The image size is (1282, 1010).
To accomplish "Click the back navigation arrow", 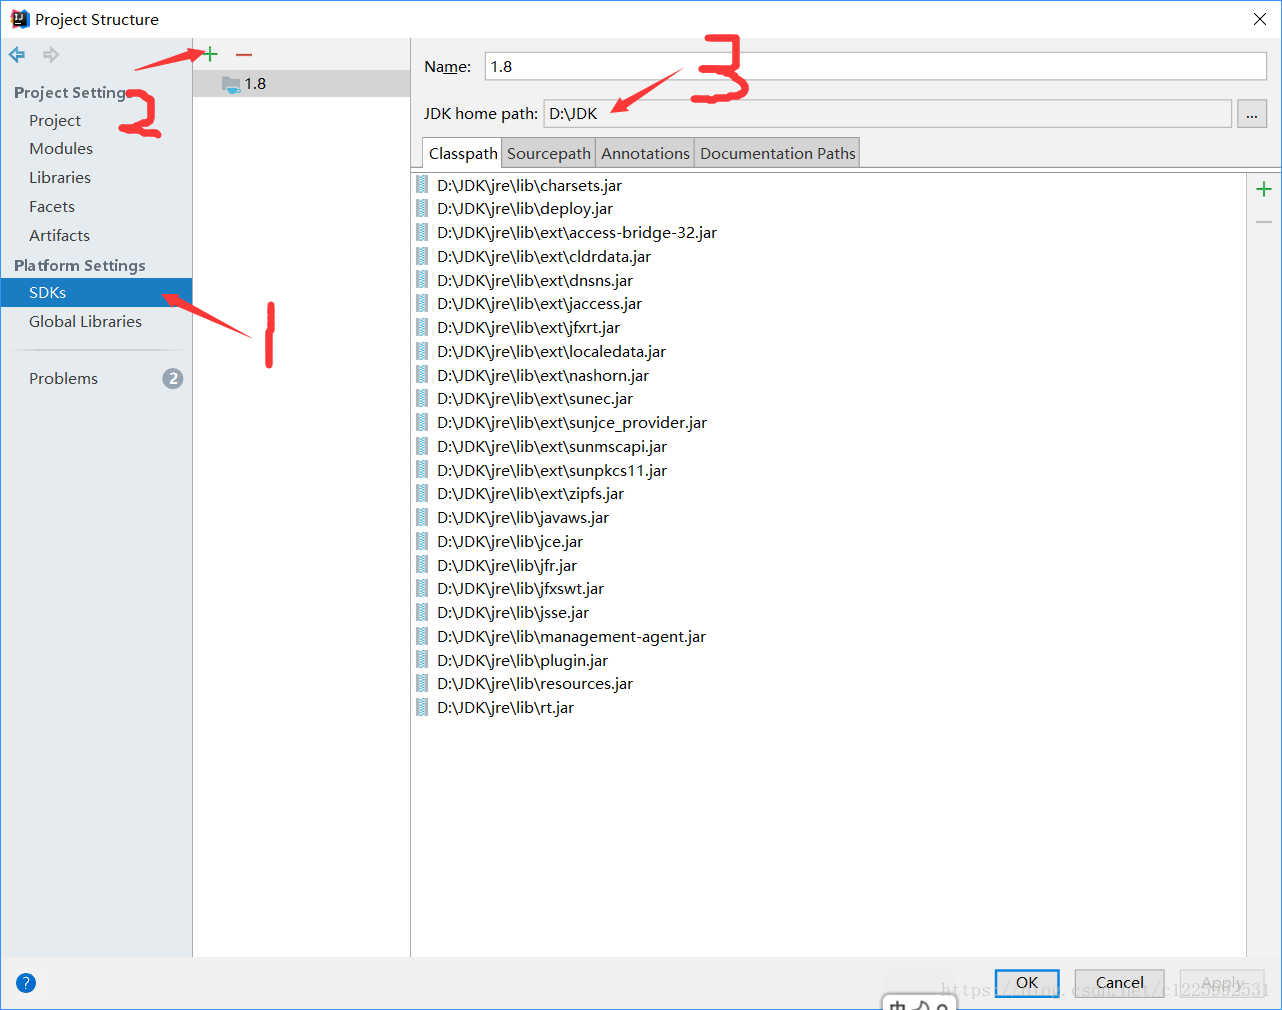I will 16,54.
